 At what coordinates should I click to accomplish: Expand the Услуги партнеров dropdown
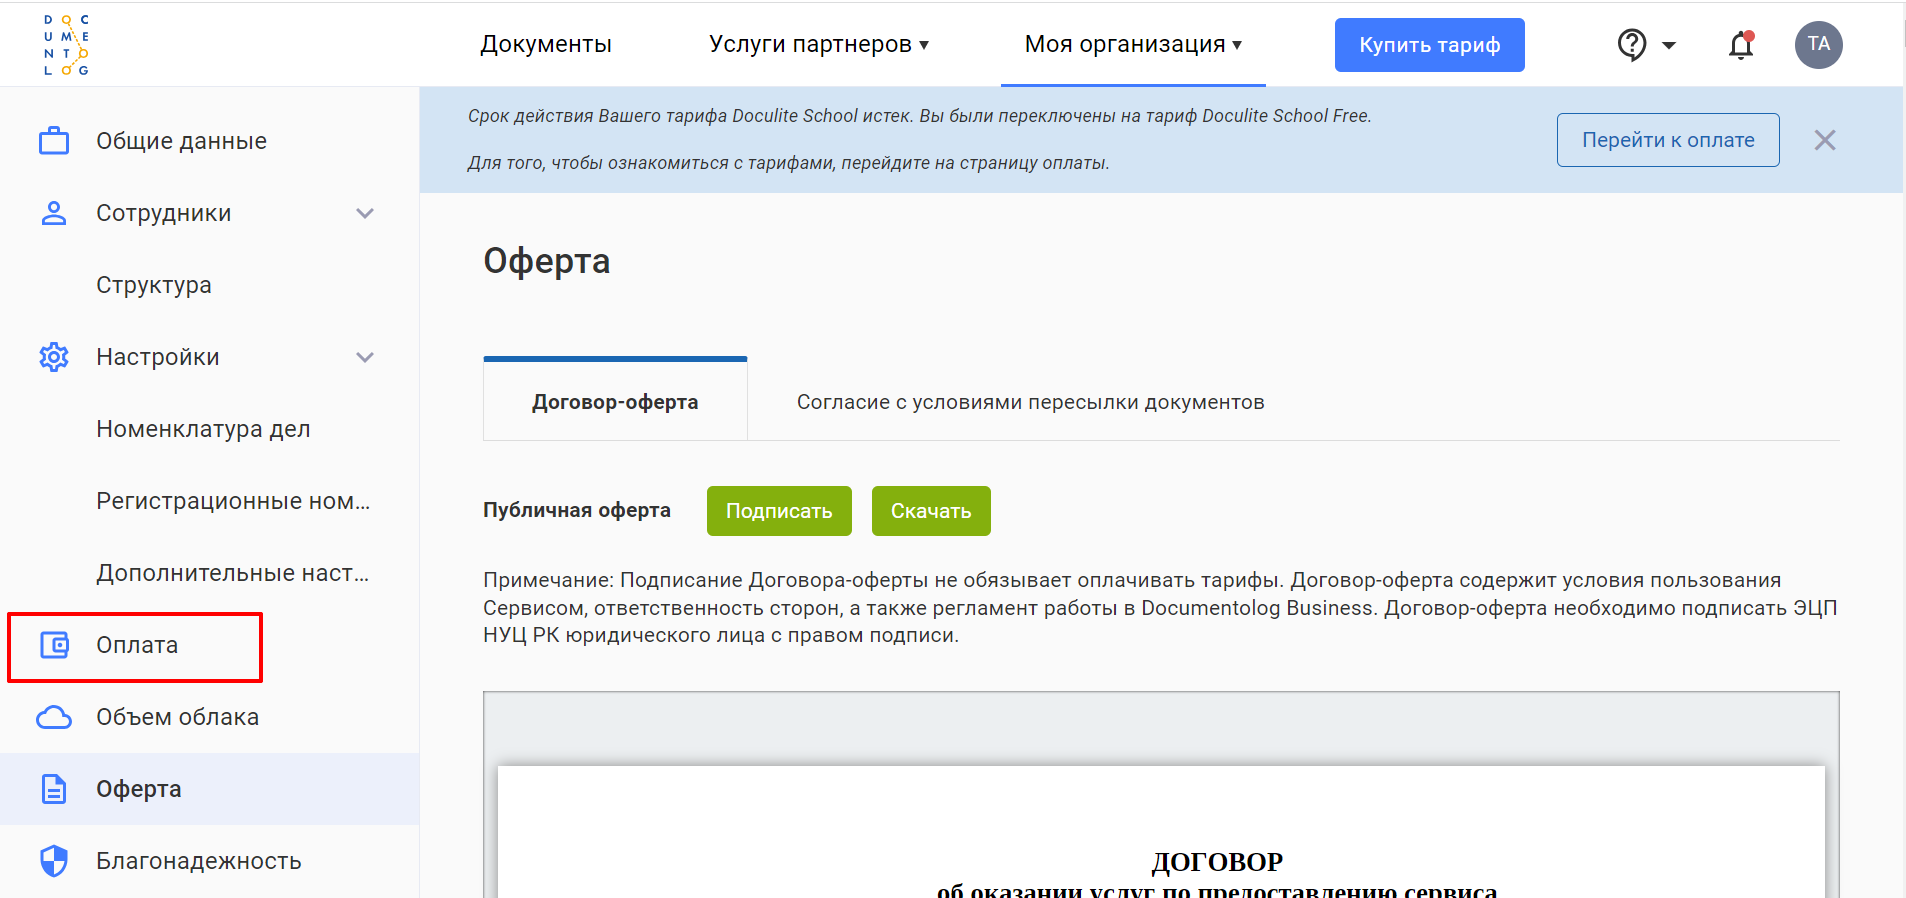coord(819,45)
